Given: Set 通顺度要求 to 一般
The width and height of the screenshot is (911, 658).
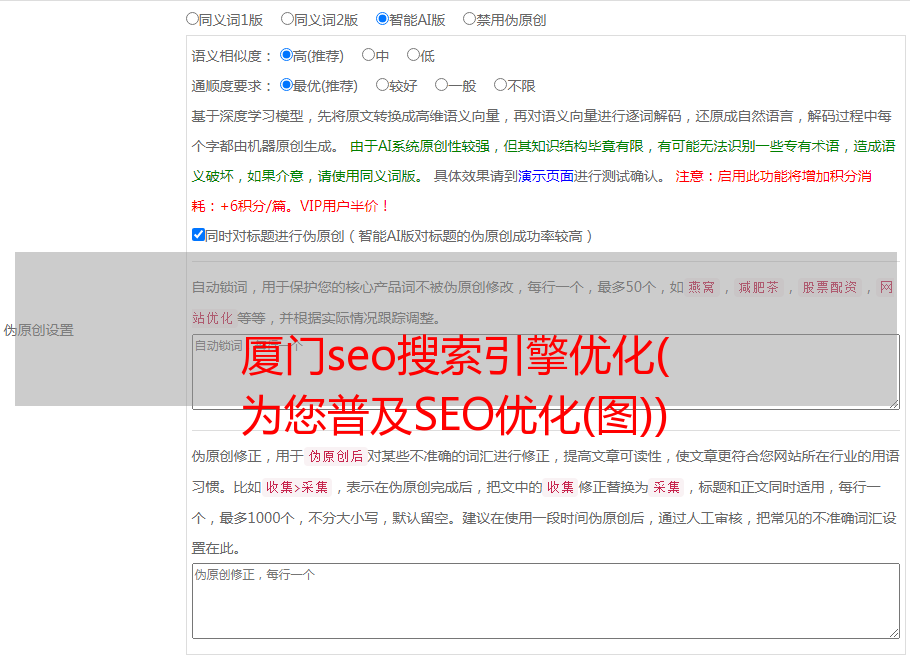Looking at the screenshot, I should tap(441, 85).
